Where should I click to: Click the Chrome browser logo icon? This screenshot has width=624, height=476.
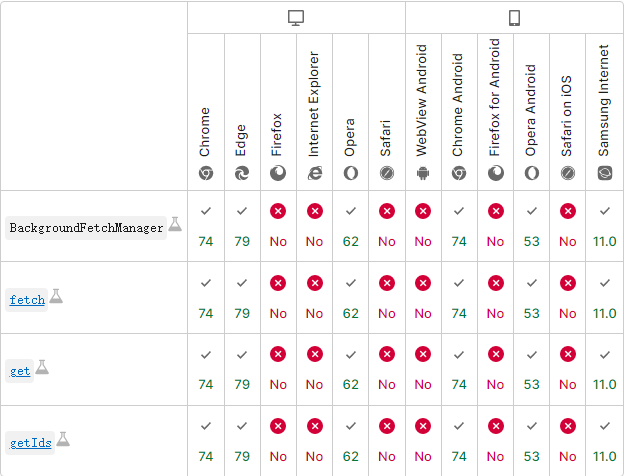[205, 173]
